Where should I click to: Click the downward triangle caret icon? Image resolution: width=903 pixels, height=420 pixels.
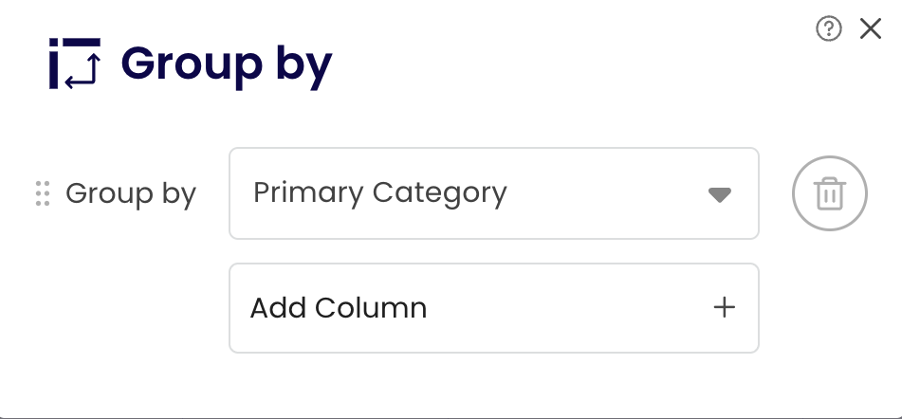coord(720,194)
